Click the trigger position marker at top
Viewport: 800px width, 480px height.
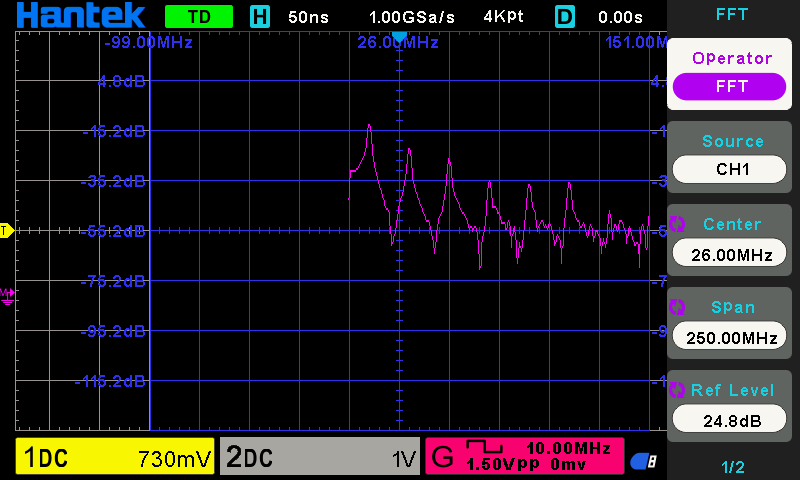(399, 38)
